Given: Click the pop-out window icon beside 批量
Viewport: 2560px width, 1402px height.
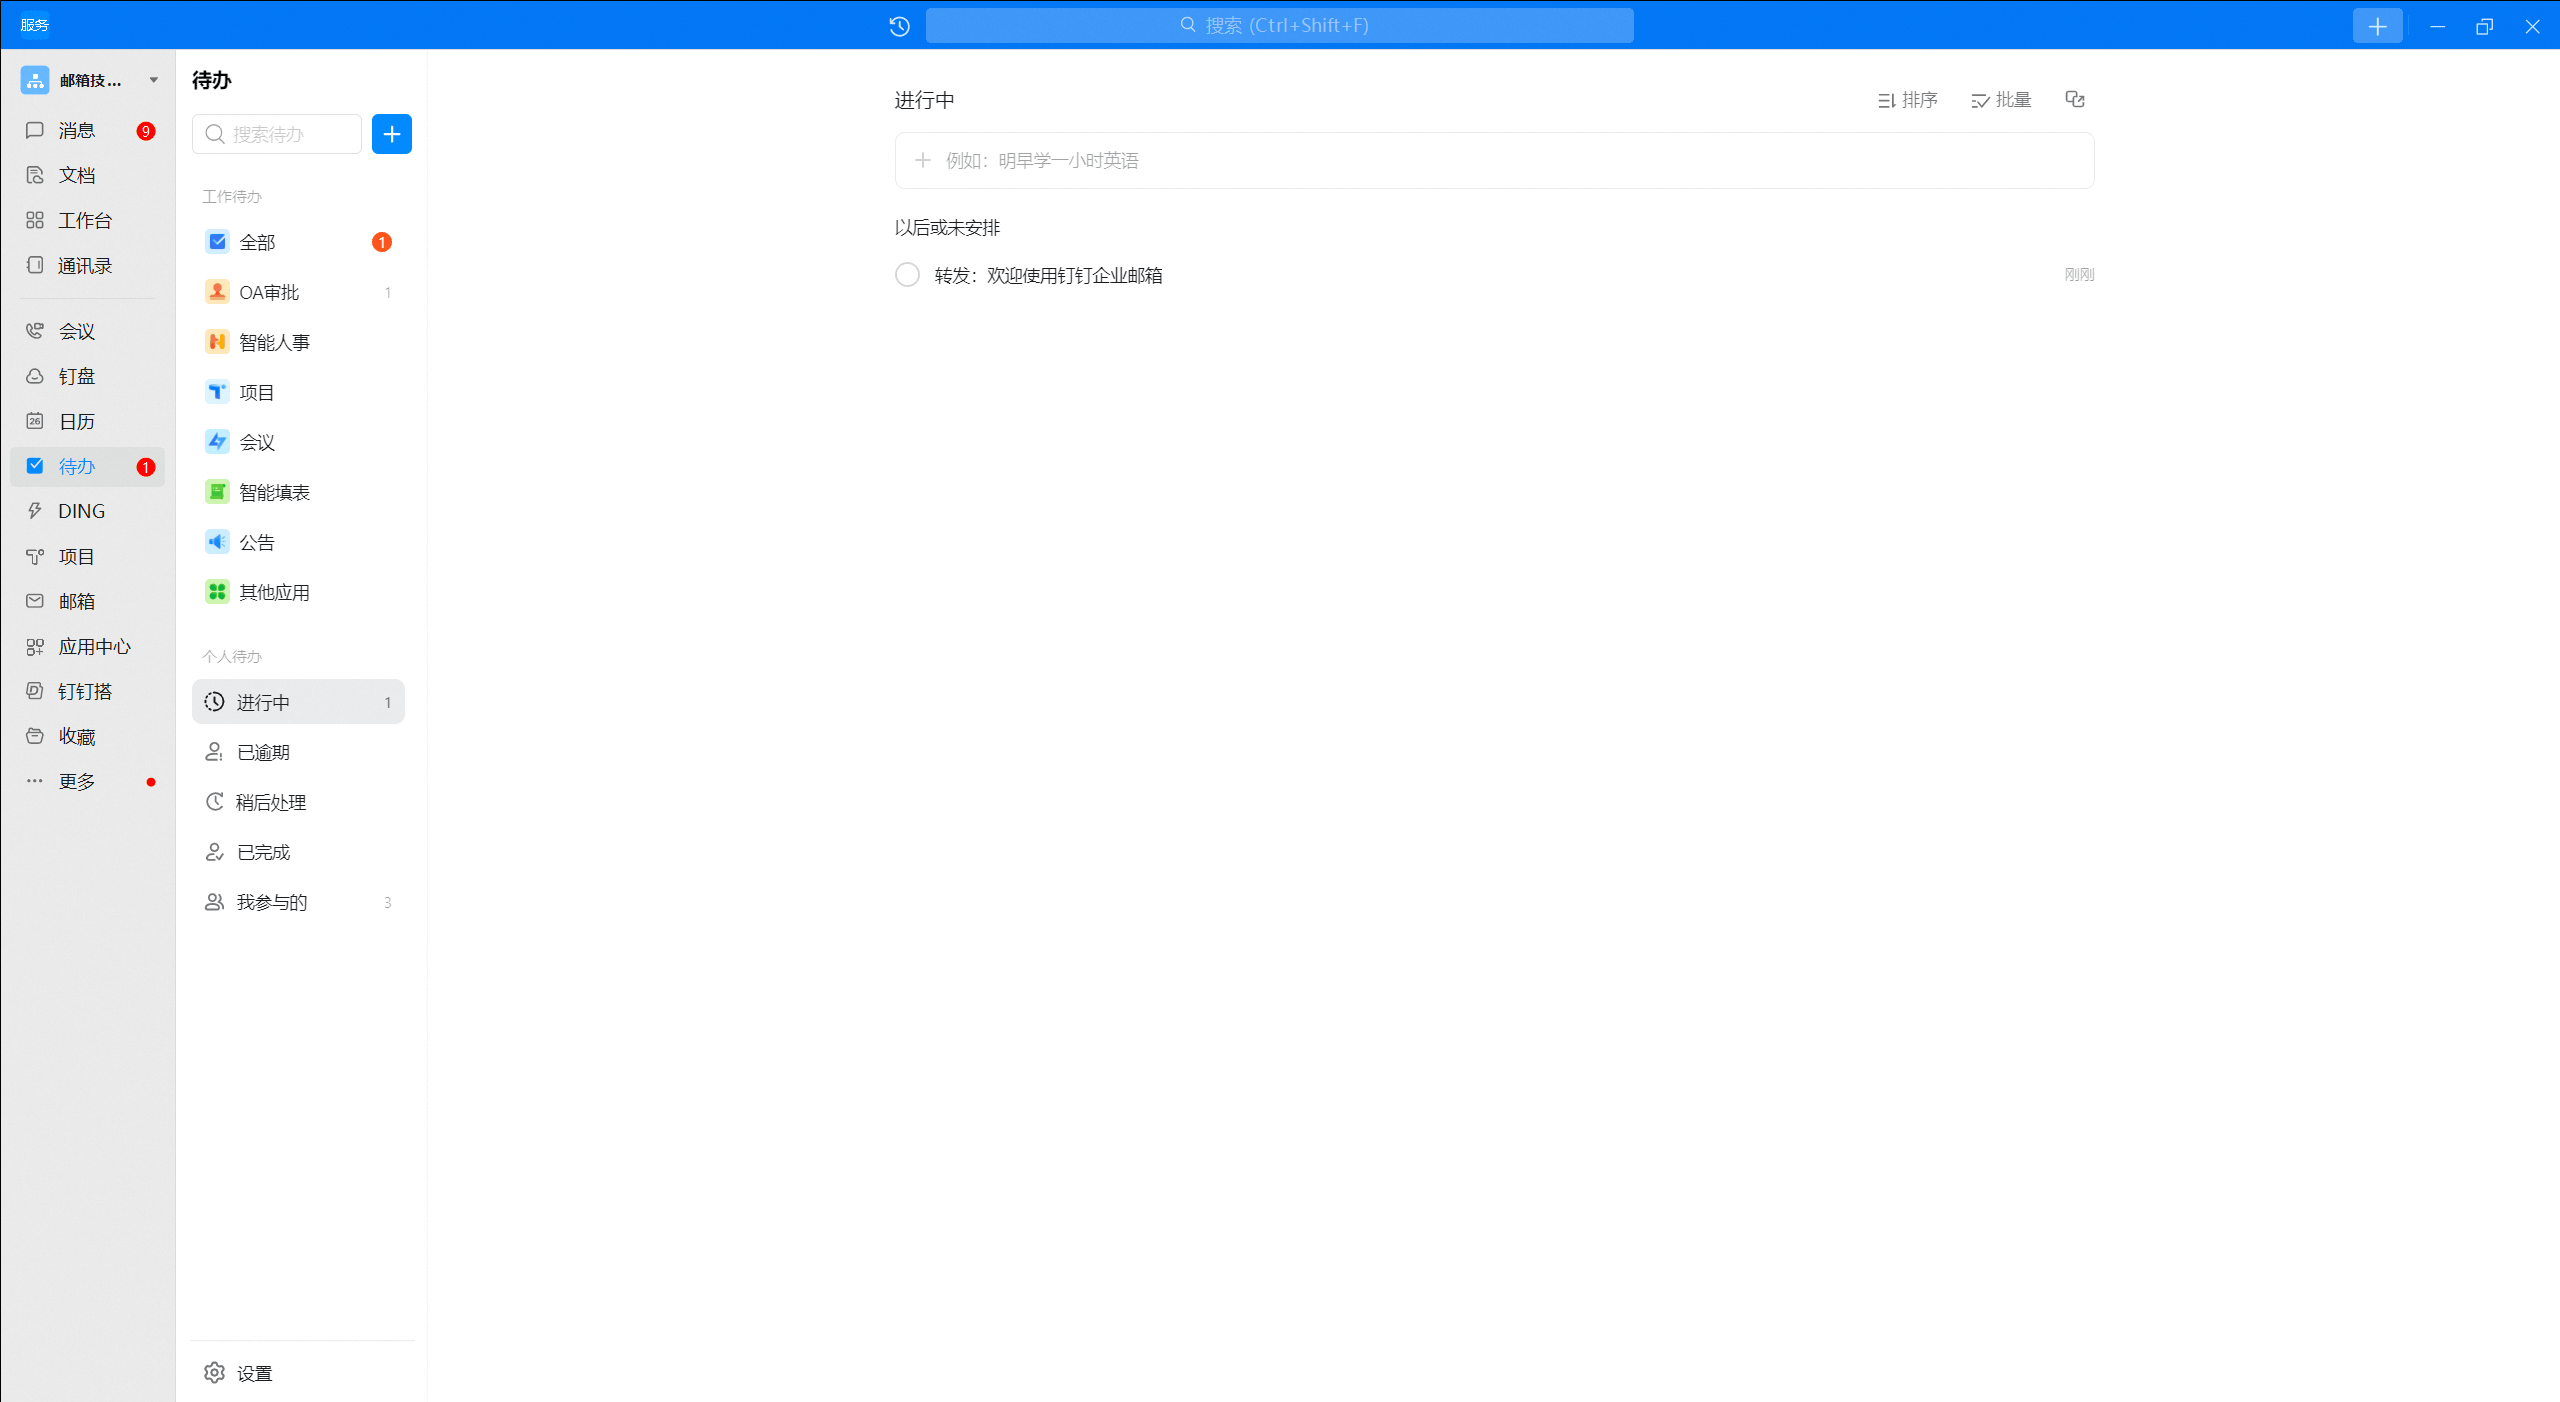Looking at the screenshot, I should click(2075, 99).
